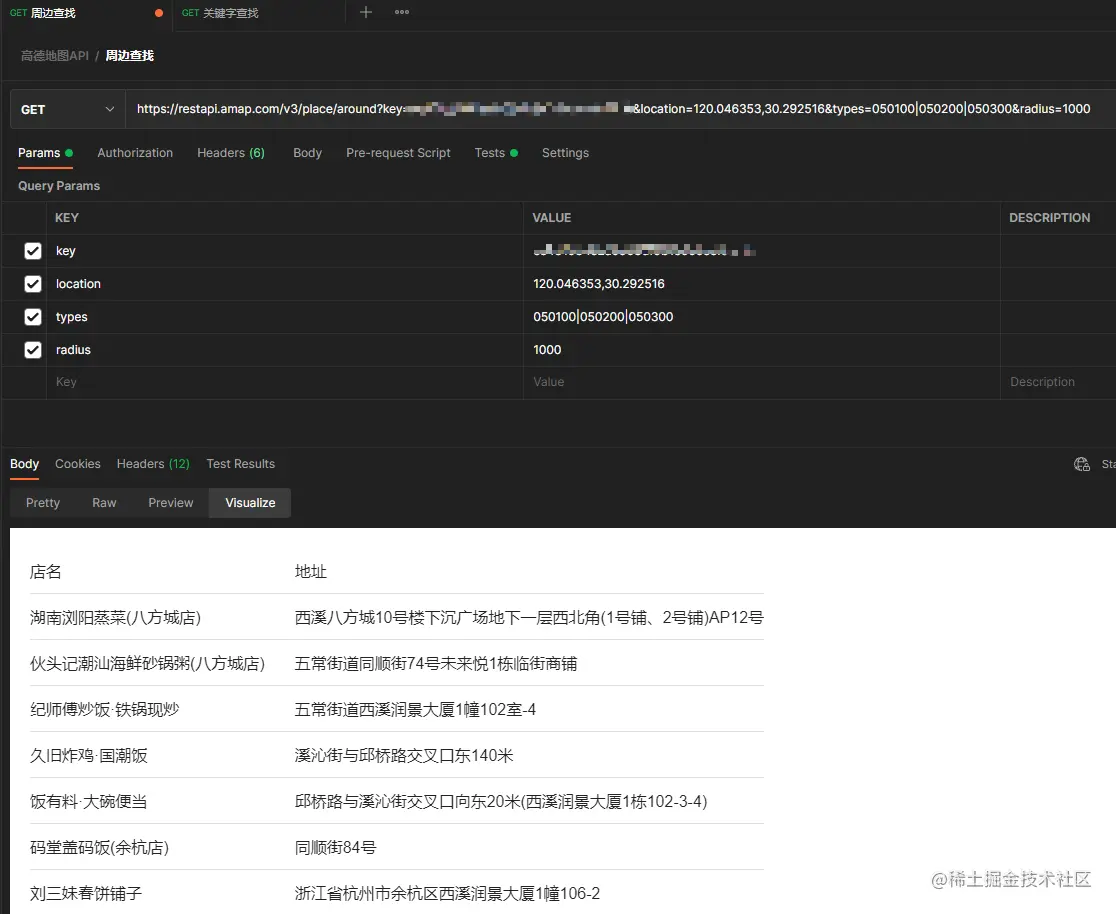The height and width of the screenshot is (914, 1116).
Task: Click the 地址 column header
Action: coord(310,572)
